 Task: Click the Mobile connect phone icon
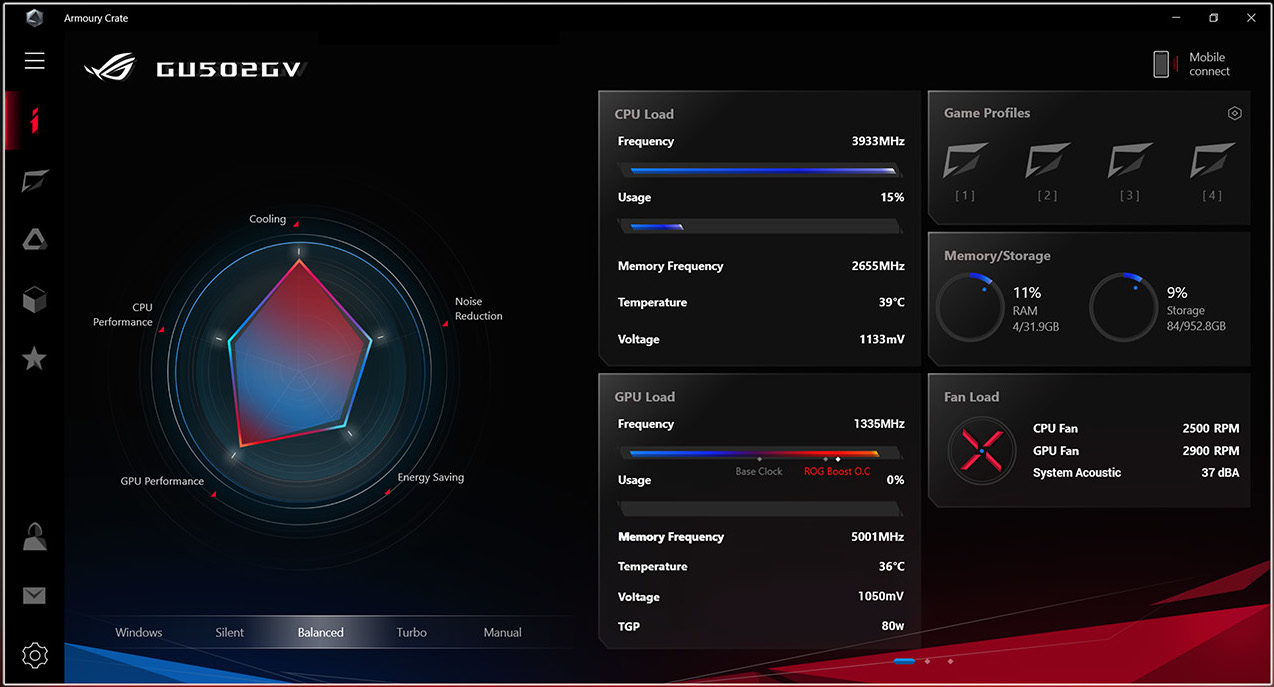1161,64
